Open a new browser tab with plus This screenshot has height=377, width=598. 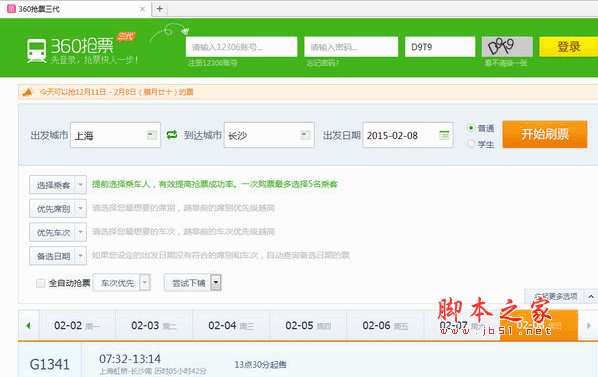tap(159, 9)
